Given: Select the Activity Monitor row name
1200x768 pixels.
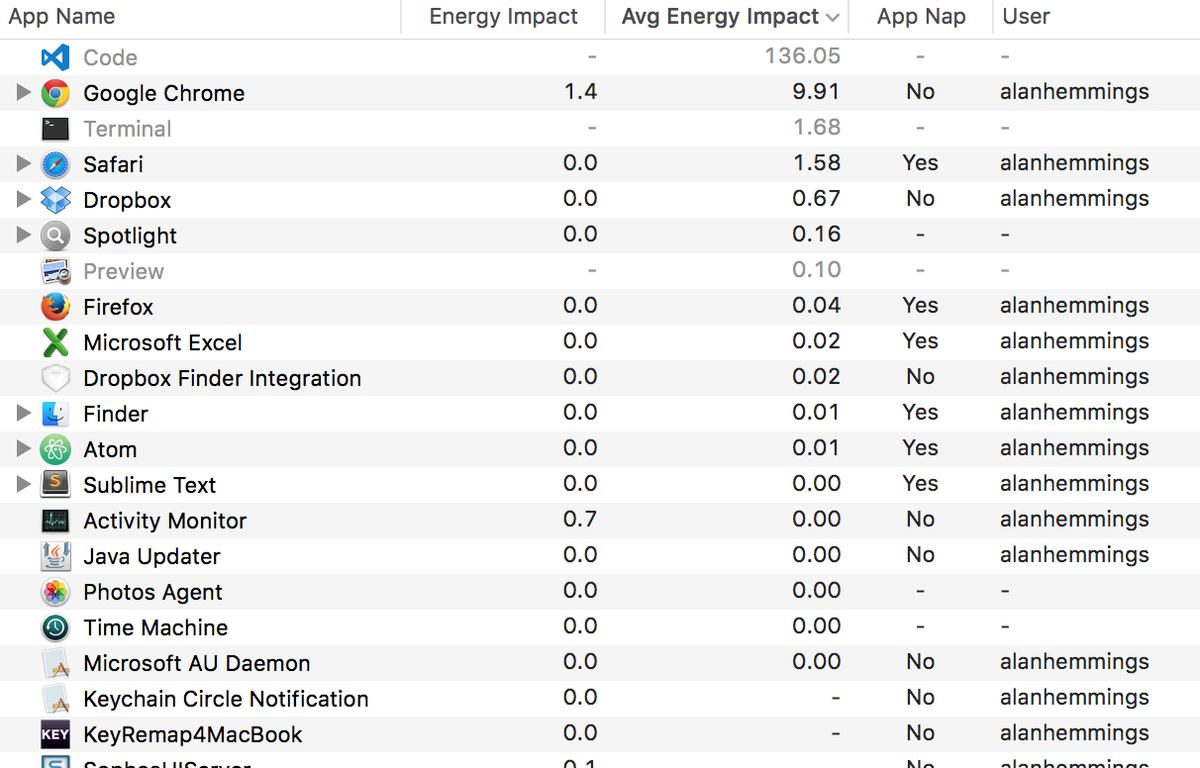Looking at the screenshot, I should 165,521.
